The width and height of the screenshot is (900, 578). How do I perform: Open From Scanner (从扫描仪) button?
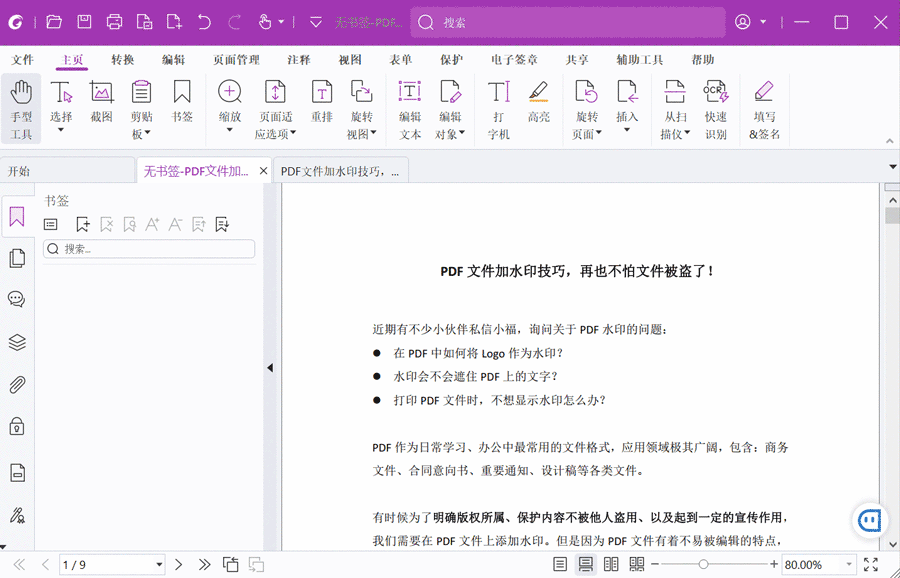tap(675, 110)
